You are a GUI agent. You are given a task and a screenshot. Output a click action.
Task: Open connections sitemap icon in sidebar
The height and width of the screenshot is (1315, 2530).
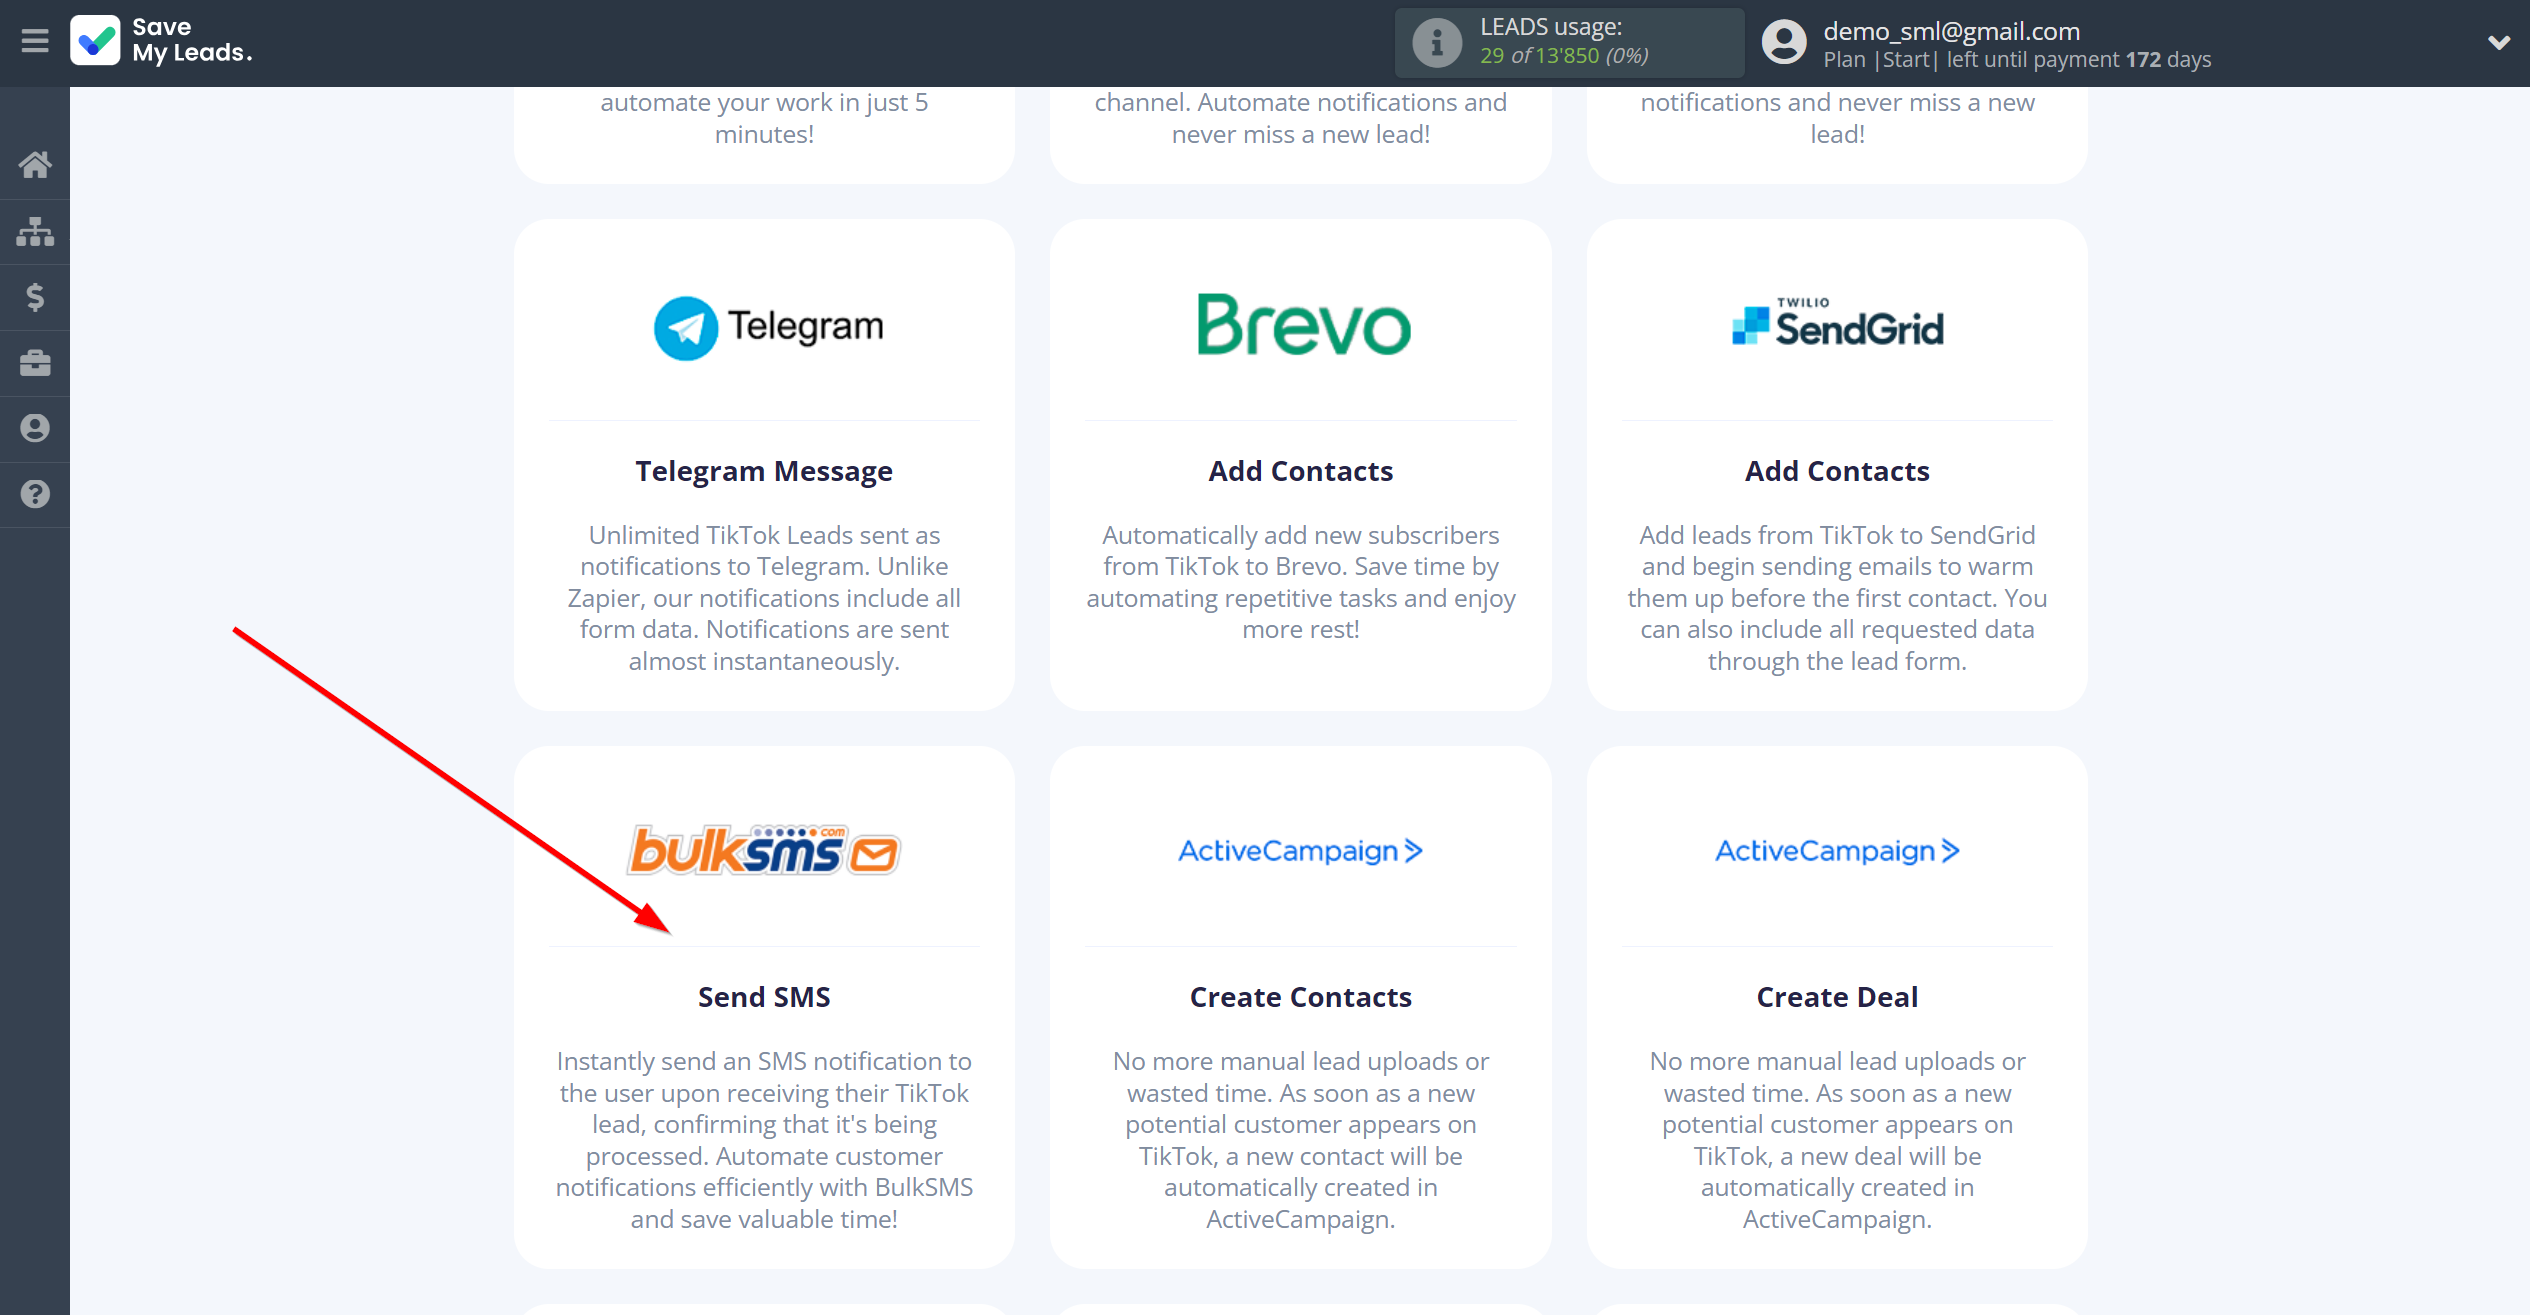tap(35, 231)
